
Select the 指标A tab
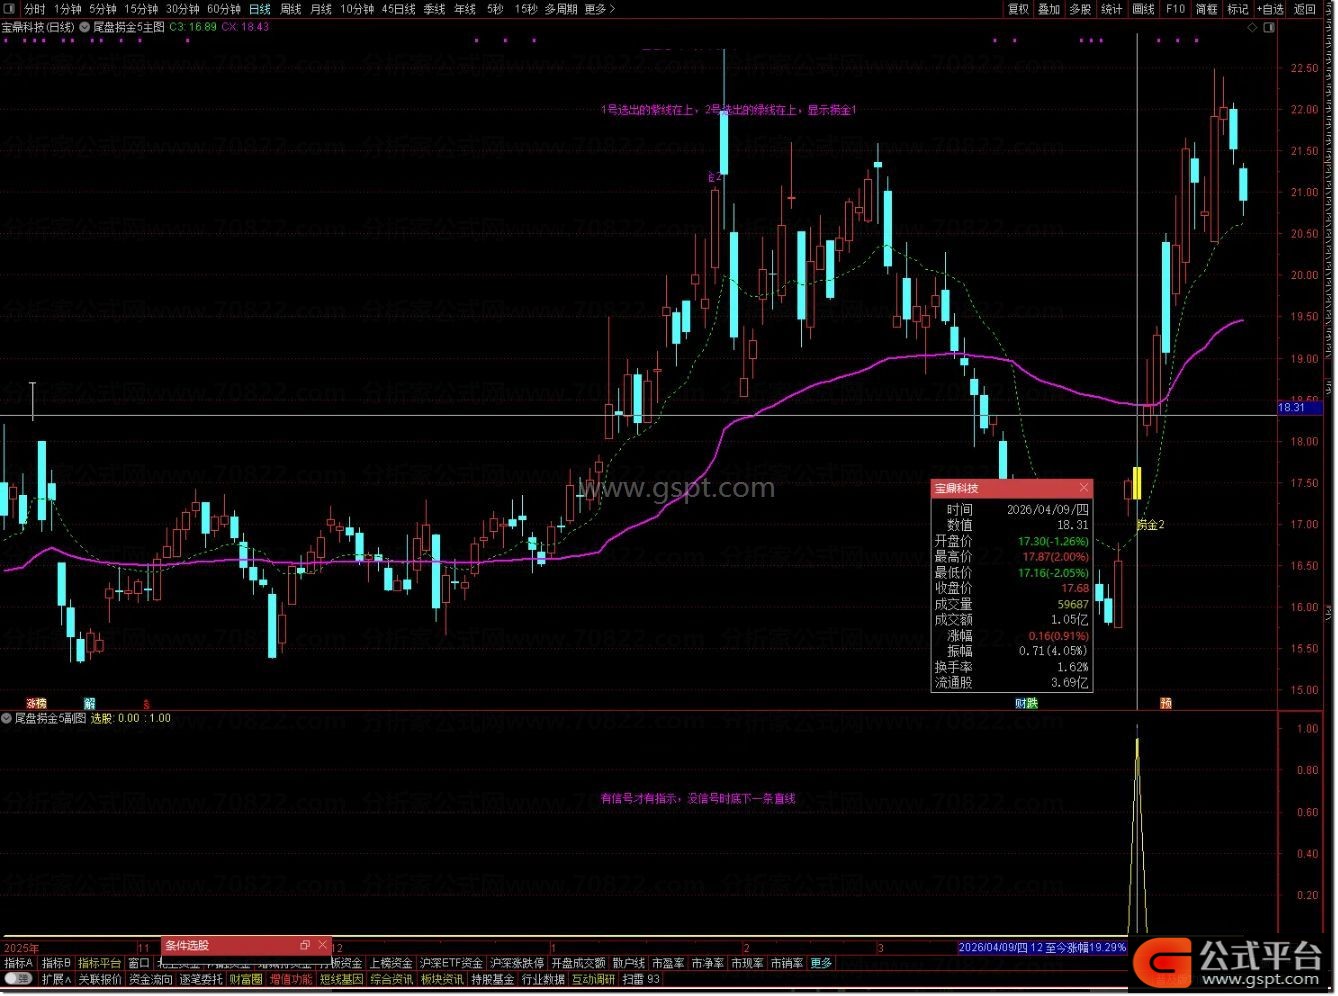(x=19, y=963)
